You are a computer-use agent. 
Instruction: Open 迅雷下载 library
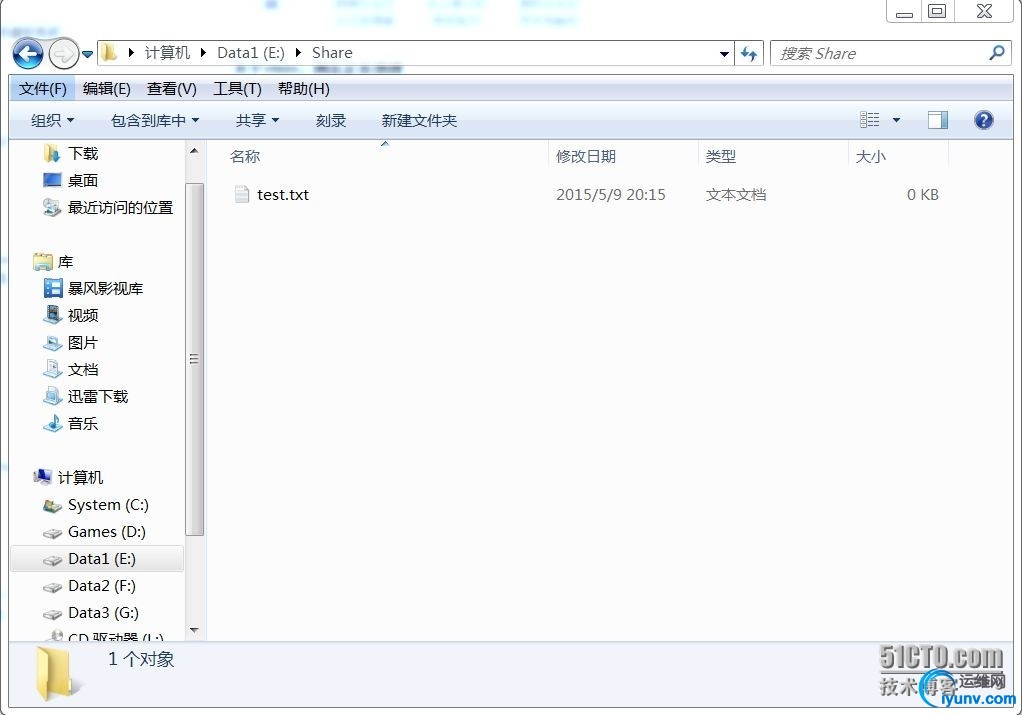tap(98, 396)
